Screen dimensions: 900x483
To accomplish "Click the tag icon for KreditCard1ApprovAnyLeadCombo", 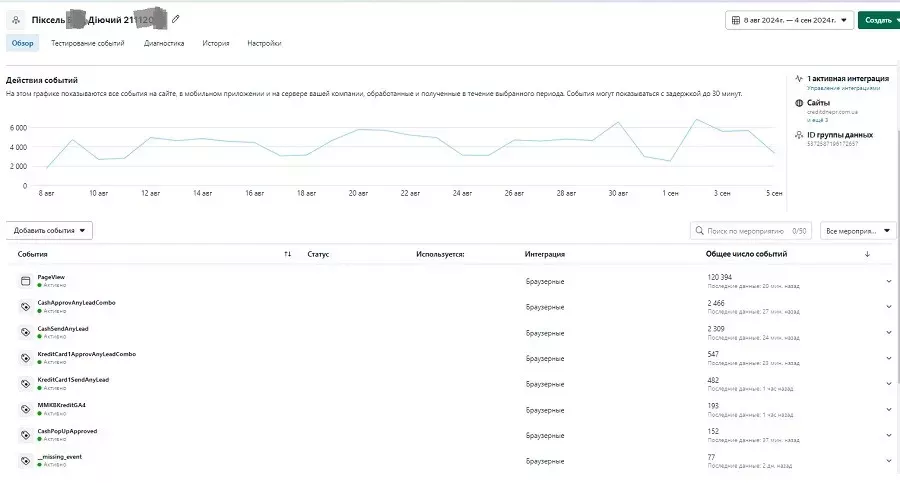I will point(25,358).
